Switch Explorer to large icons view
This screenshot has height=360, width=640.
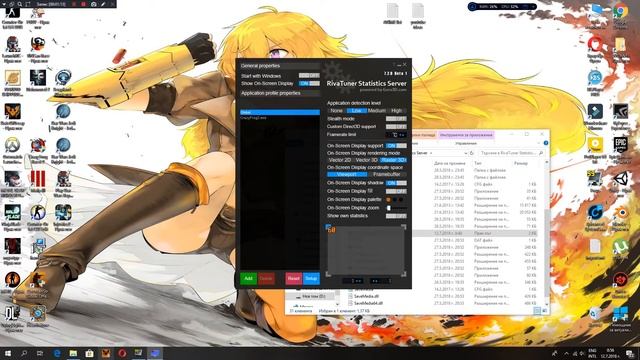(544, 311)
